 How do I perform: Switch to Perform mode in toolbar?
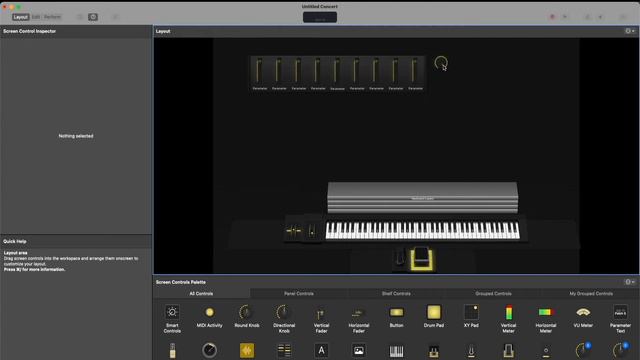click(x=52, y=17)
